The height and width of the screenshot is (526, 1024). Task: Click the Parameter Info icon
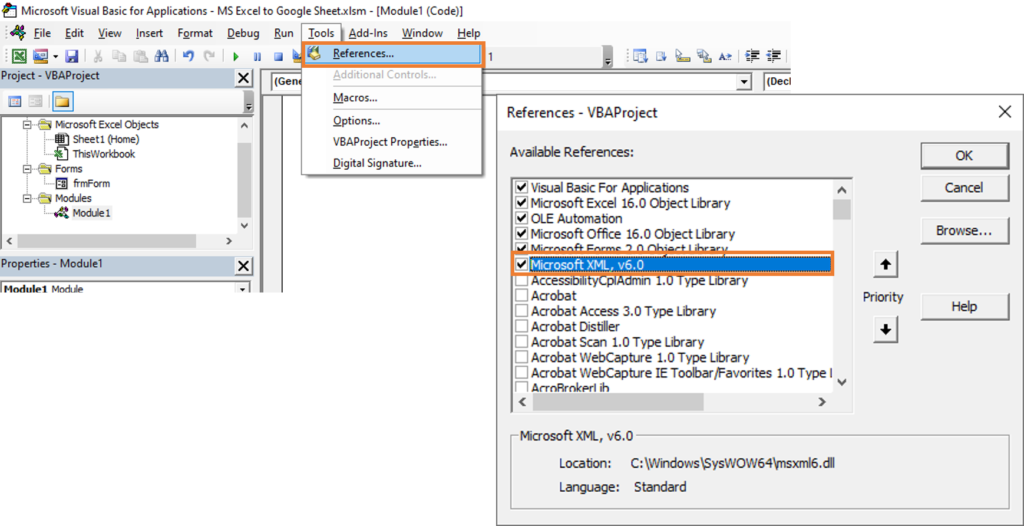[703, 56]
